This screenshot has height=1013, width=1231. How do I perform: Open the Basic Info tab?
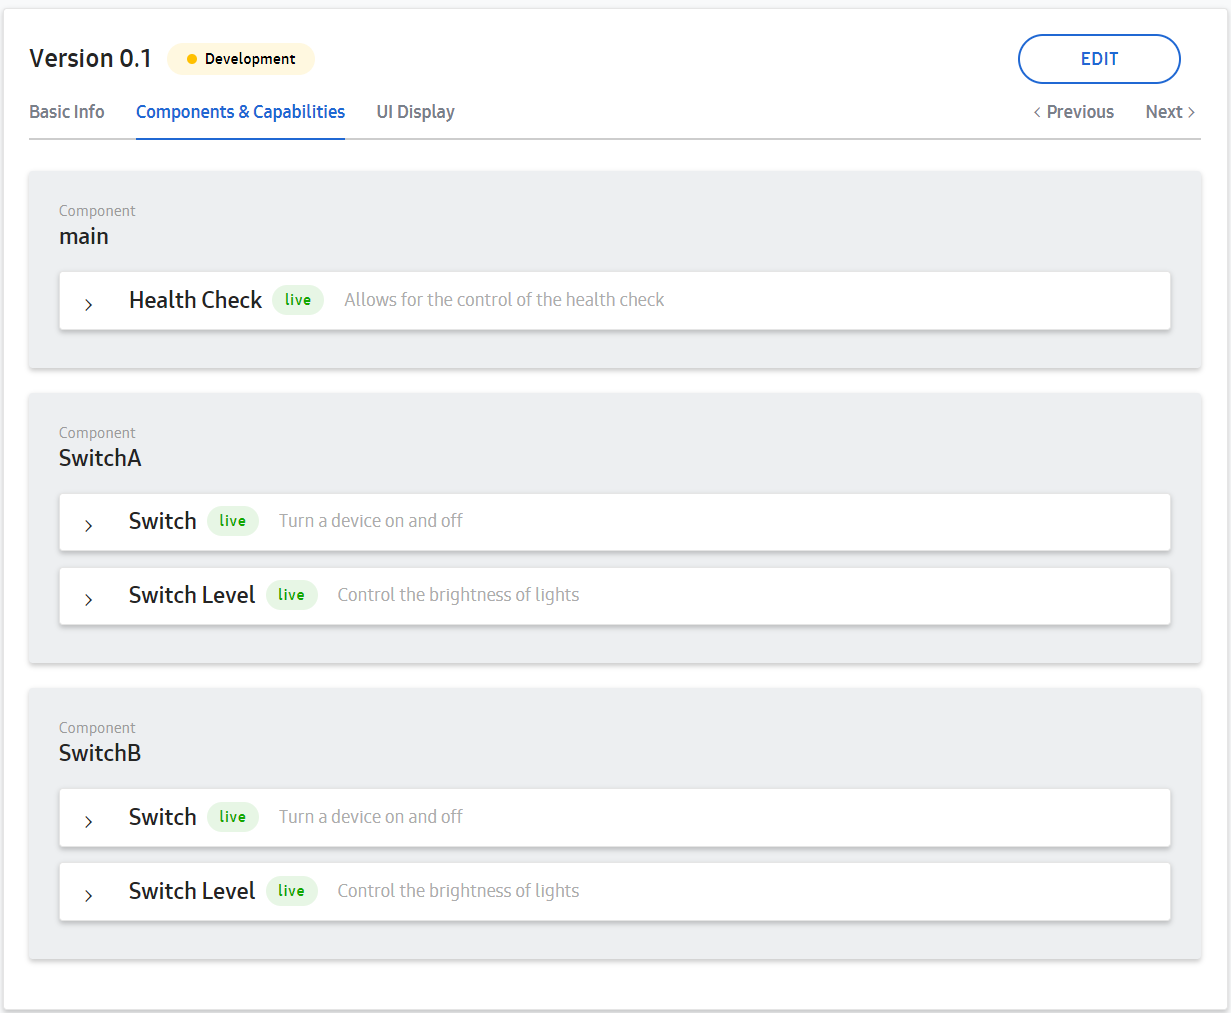pyautogui.click(x=67, y=112)
